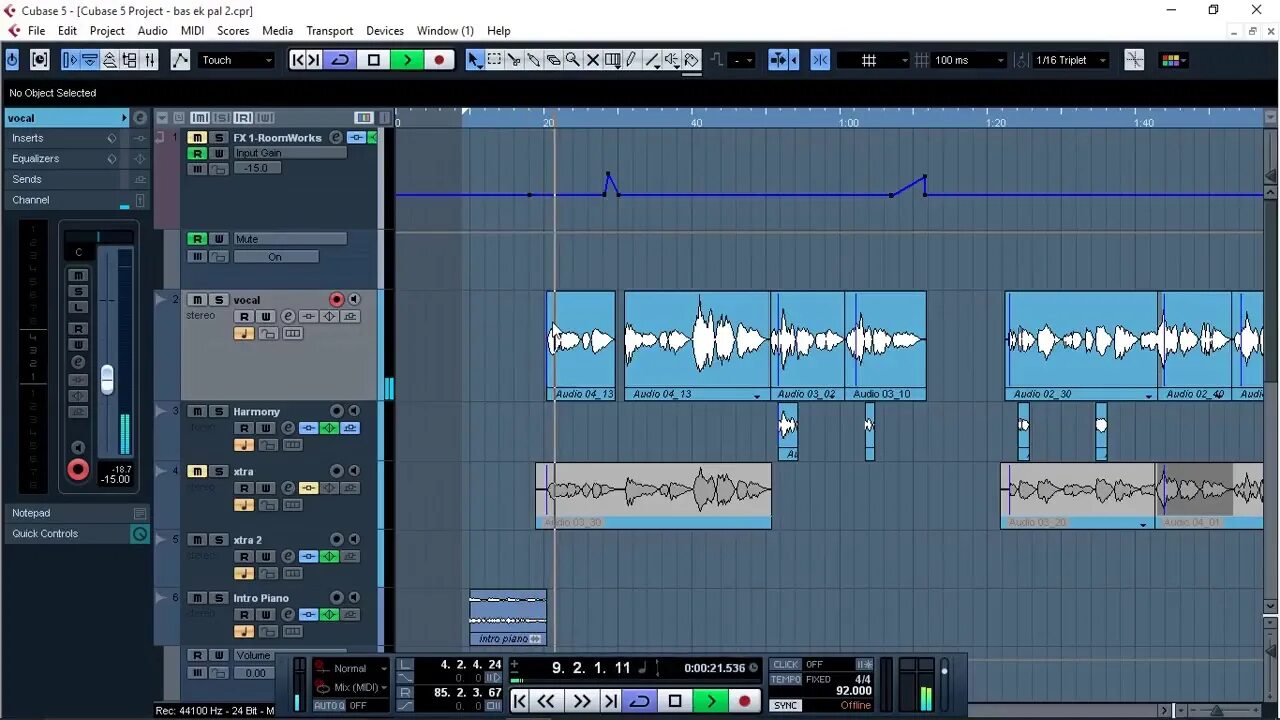Toggle cycle mode in the top toolbar
1280x720 pixels.
341,60
